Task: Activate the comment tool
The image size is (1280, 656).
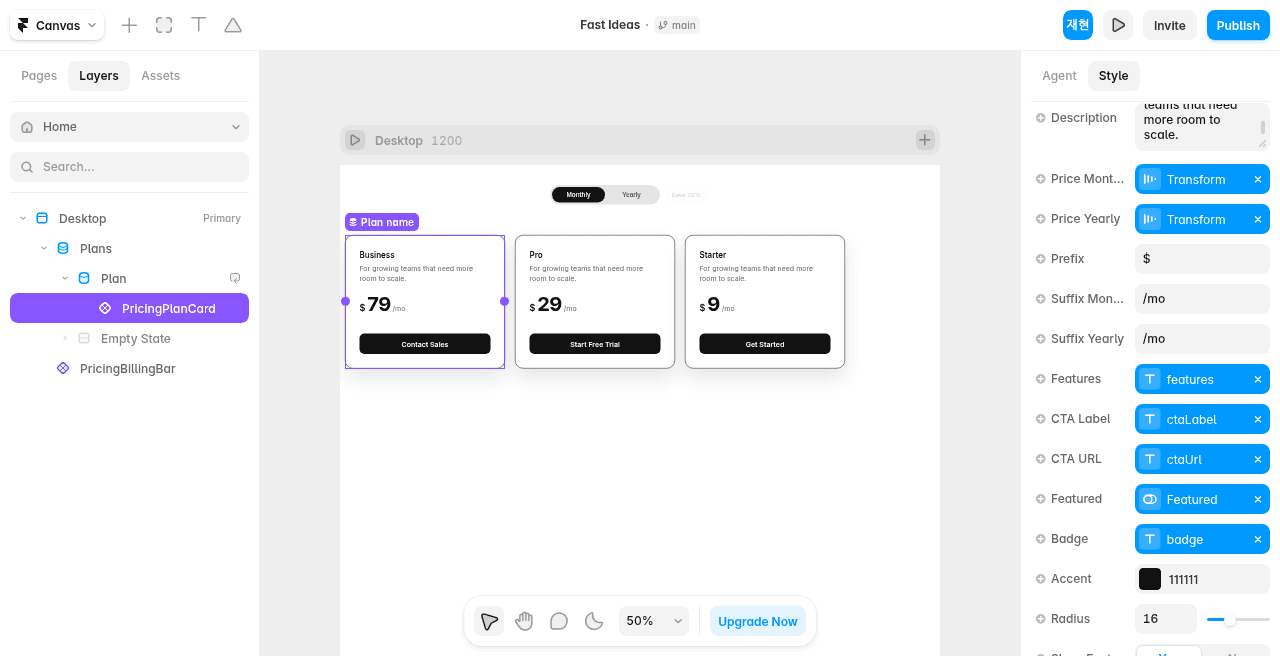Action: click(559, 621)
